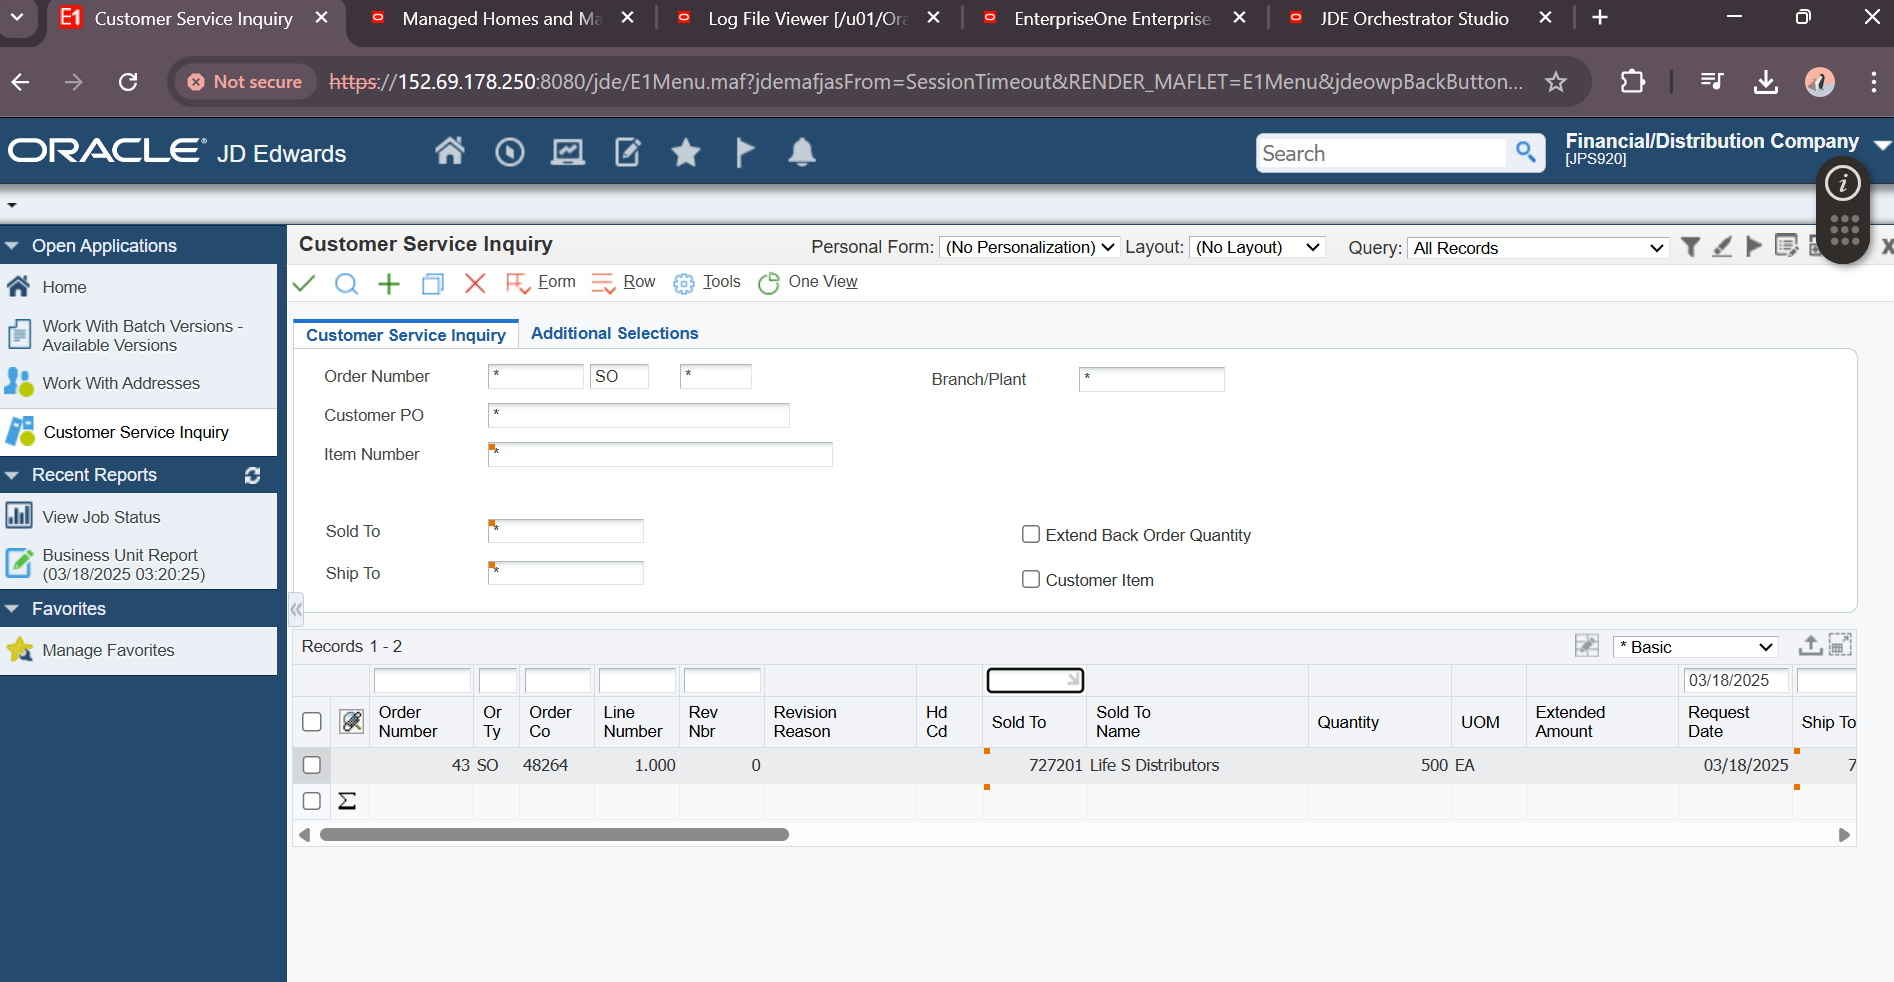Open Work With Addresses from sidebar
This screenshot has height=982, width=1894.
pyautogui.click(x=121, y=383)
